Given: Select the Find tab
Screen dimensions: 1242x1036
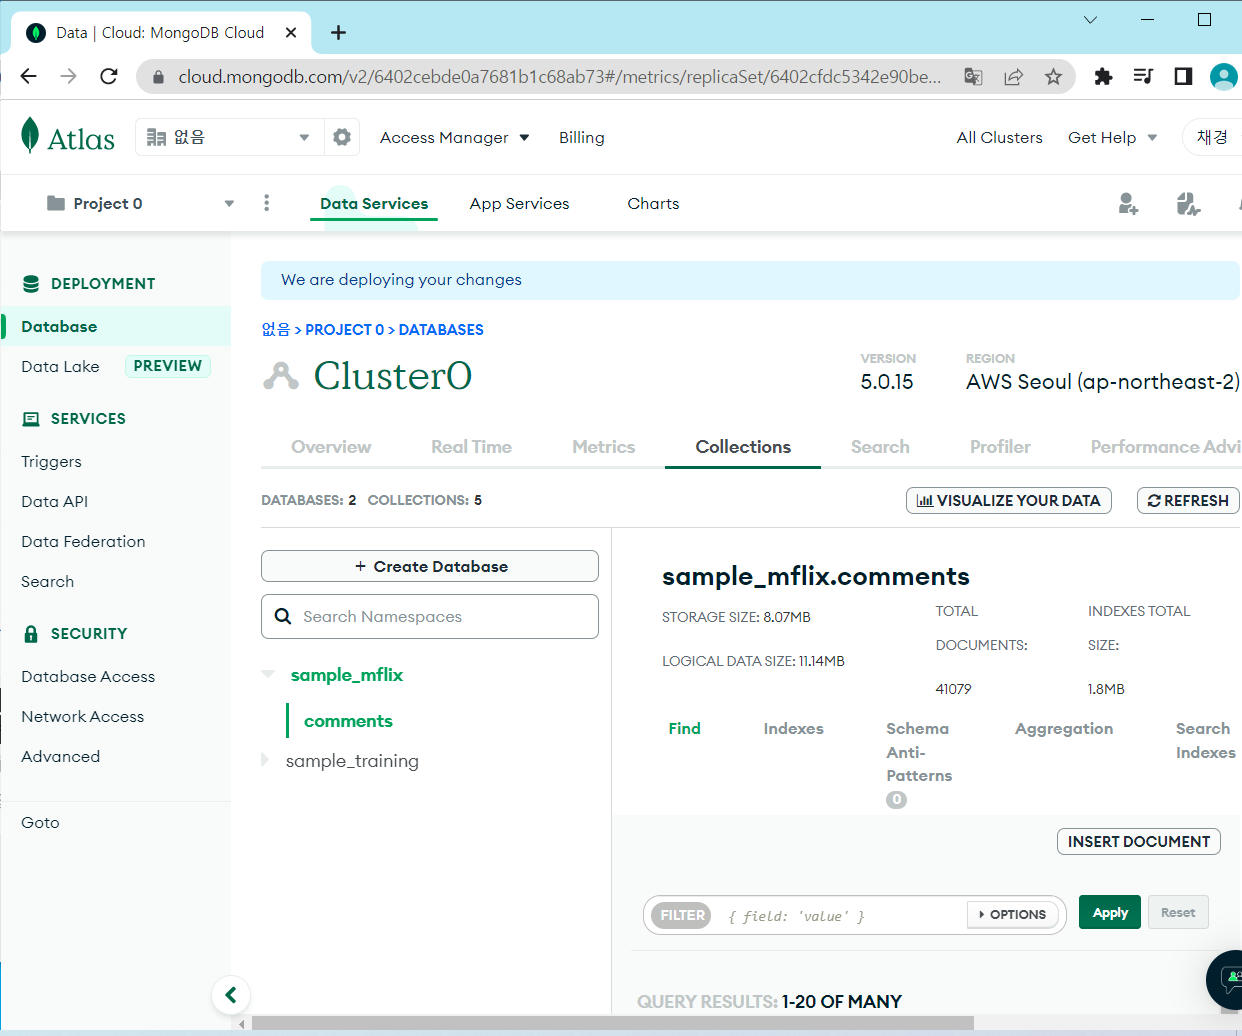Looking at the screenshot, I should tap(684, 729).
